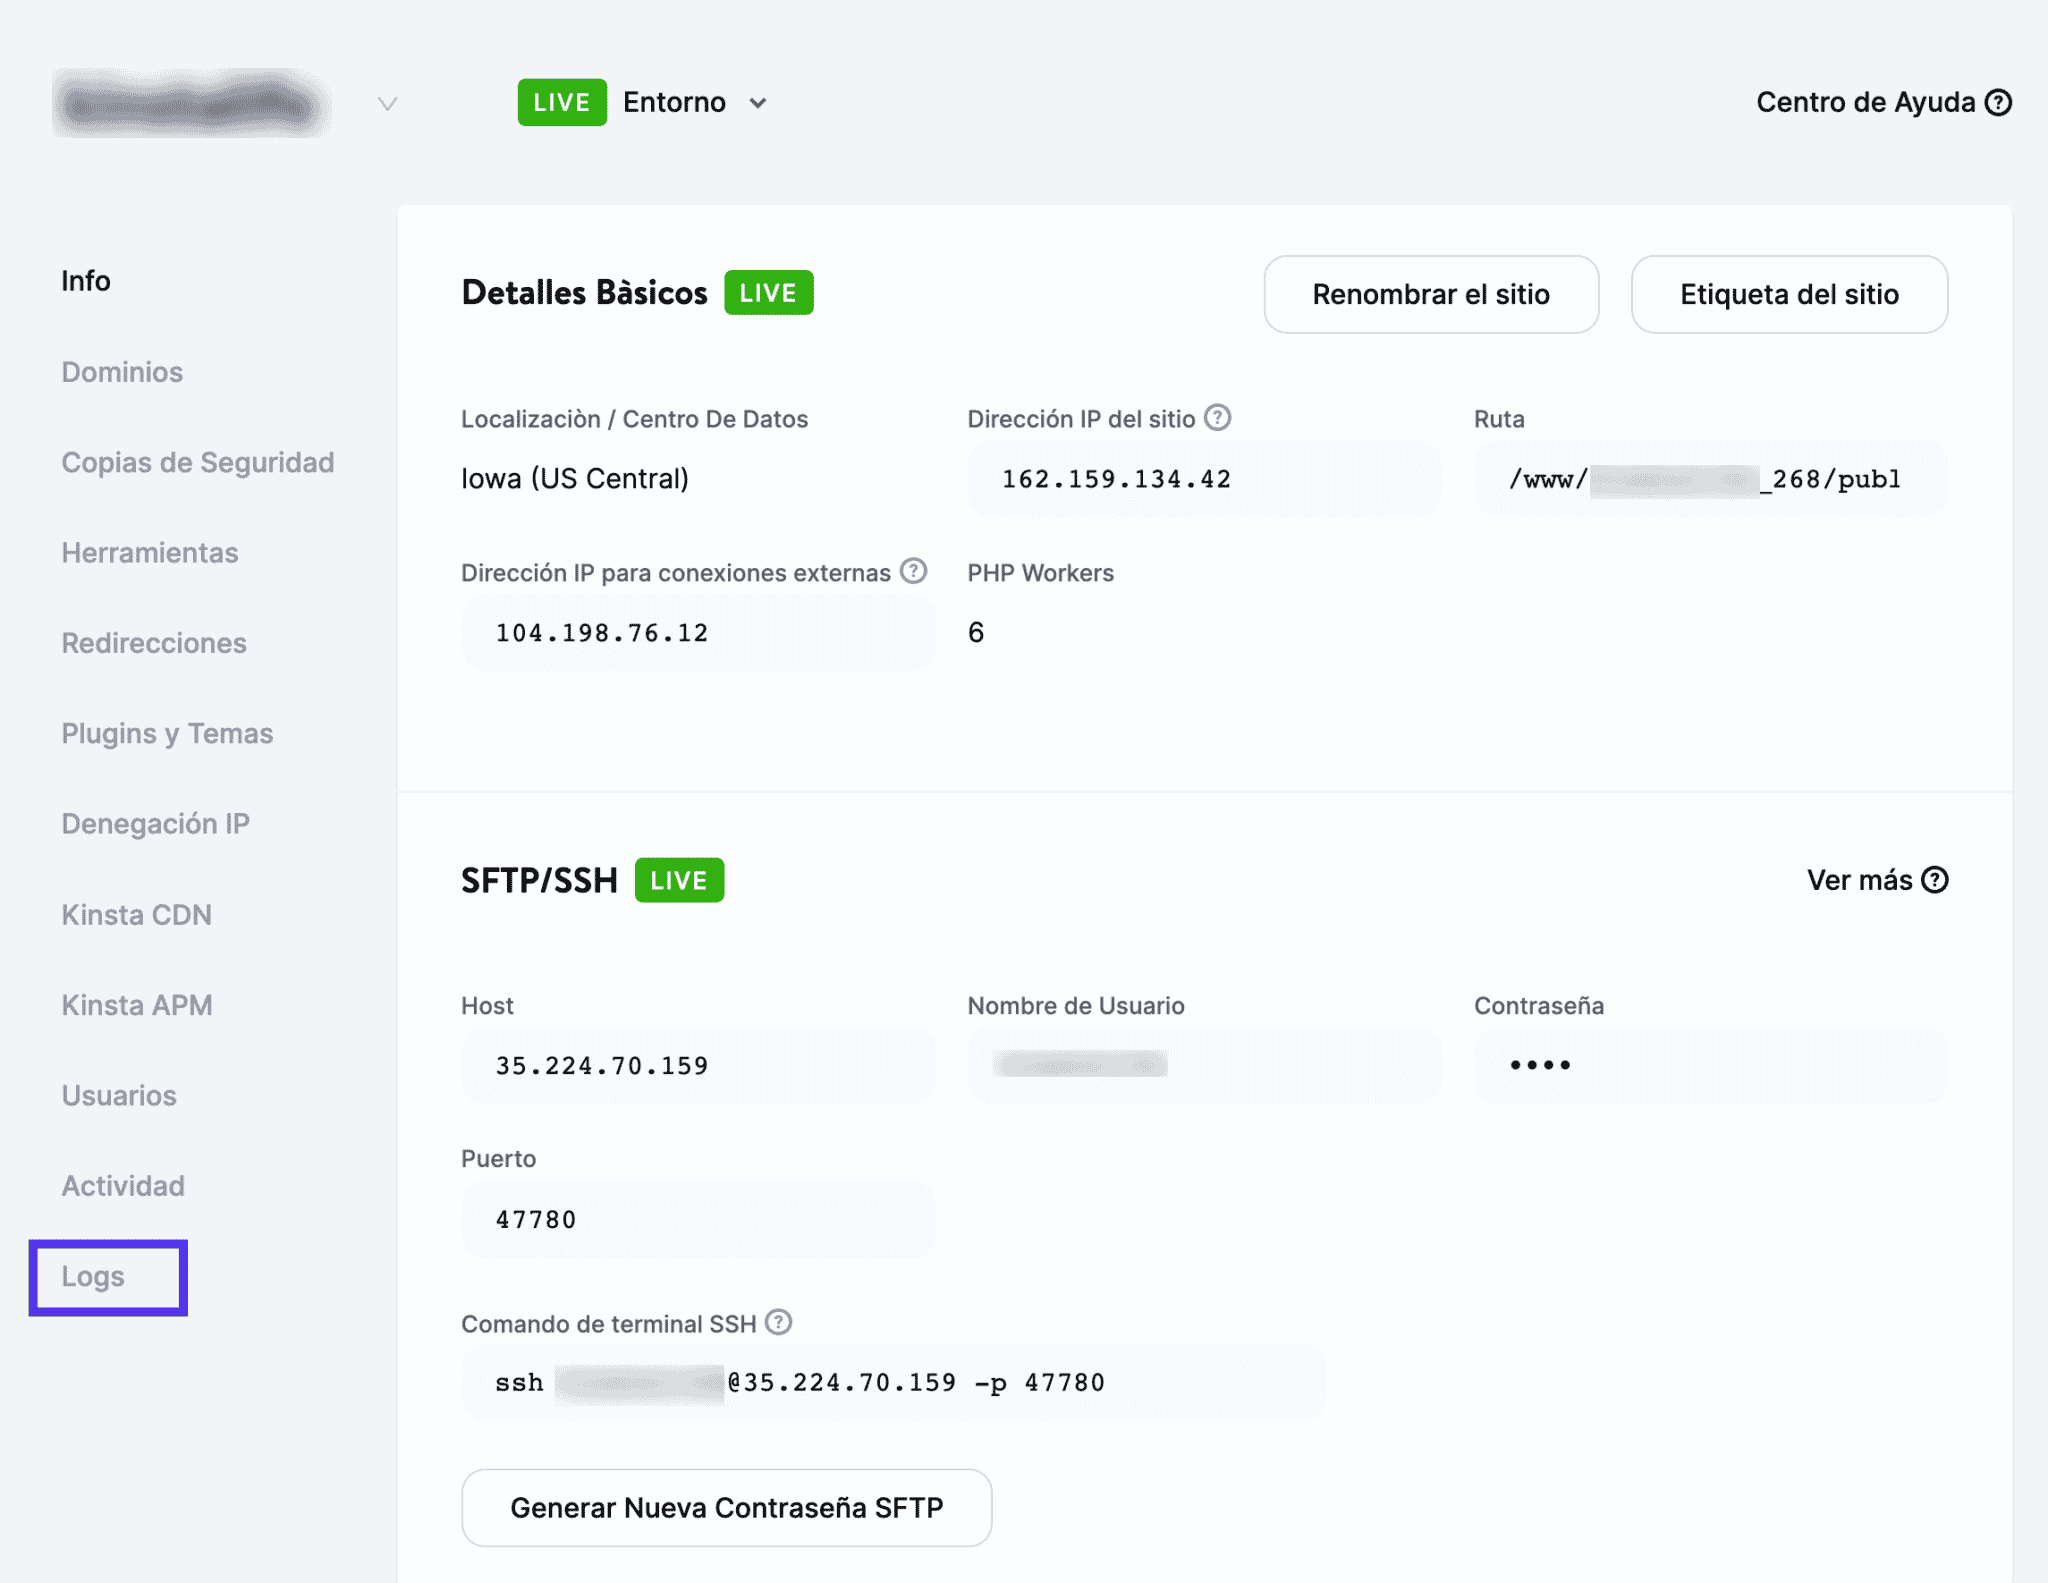Click external IP 104.198.76.12 field
This screenshot has width=2048, height=1583.
698,633
